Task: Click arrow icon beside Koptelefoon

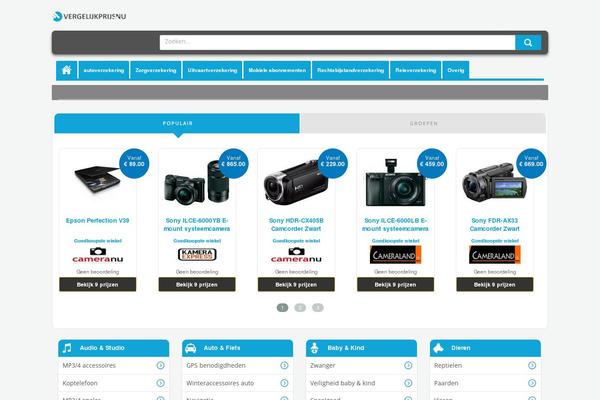Action: tap(160, 383)
